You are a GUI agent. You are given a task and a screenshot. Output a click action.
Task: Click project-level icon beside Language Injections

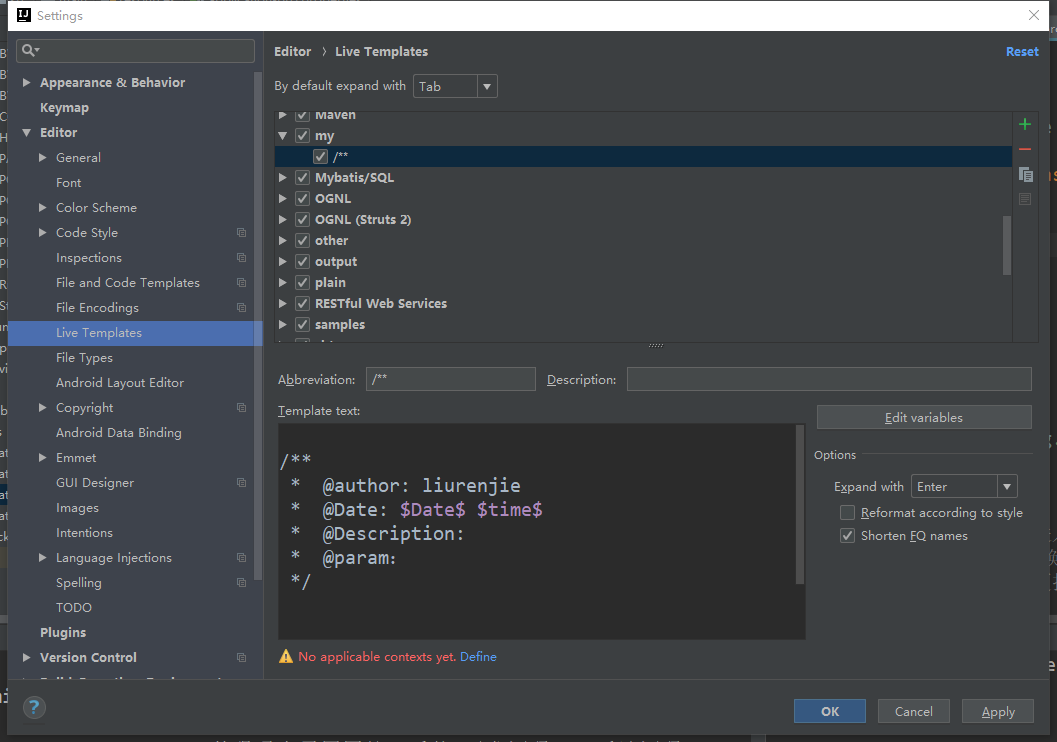(241, 557)
